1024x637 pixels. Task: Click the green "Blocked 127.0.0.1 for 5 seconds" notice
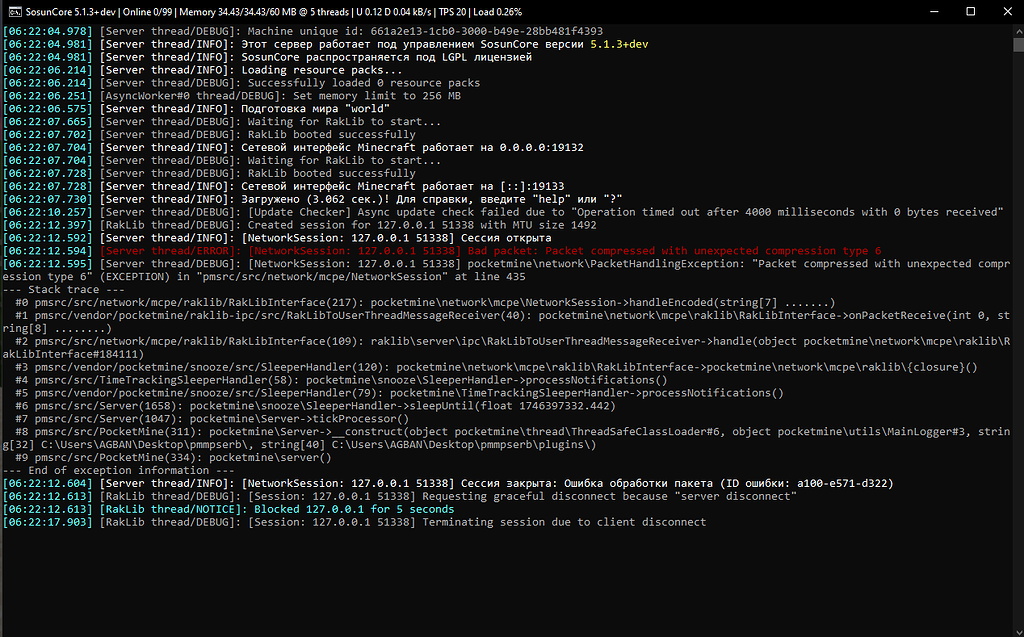coord(353,509)
